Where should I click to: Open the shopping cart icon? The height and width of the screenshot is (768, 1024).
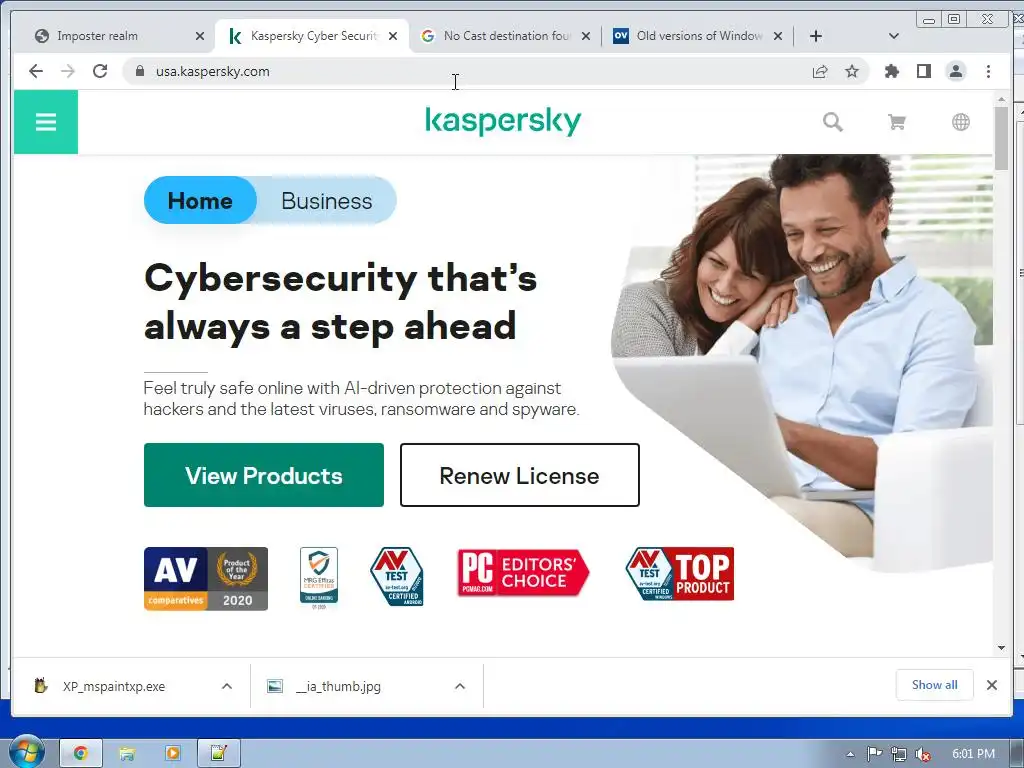(897, 122)
